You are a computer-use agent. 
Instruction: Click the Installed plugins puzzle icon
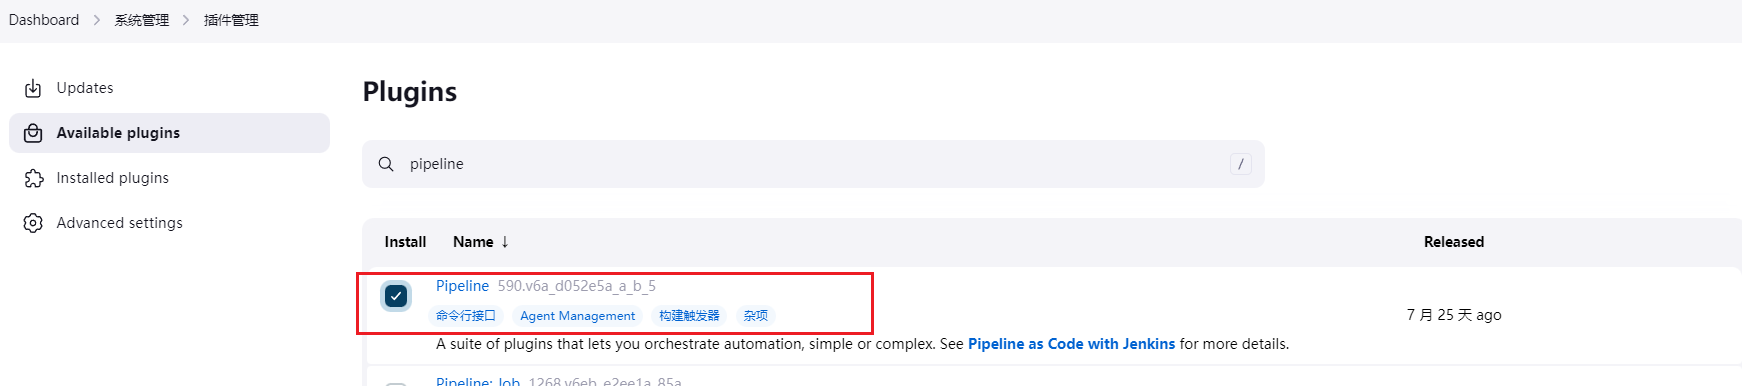tap(33, 178)
